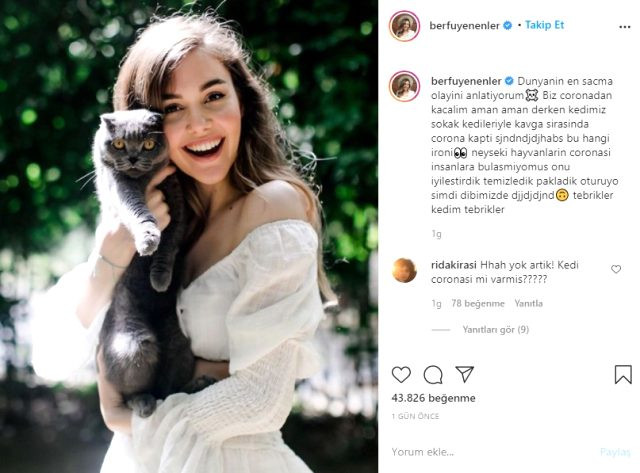Image resolution: width=640 pixels, height=473 pixels.
Task: Open berfuyenenler profile picture in header
Action: 405,26
